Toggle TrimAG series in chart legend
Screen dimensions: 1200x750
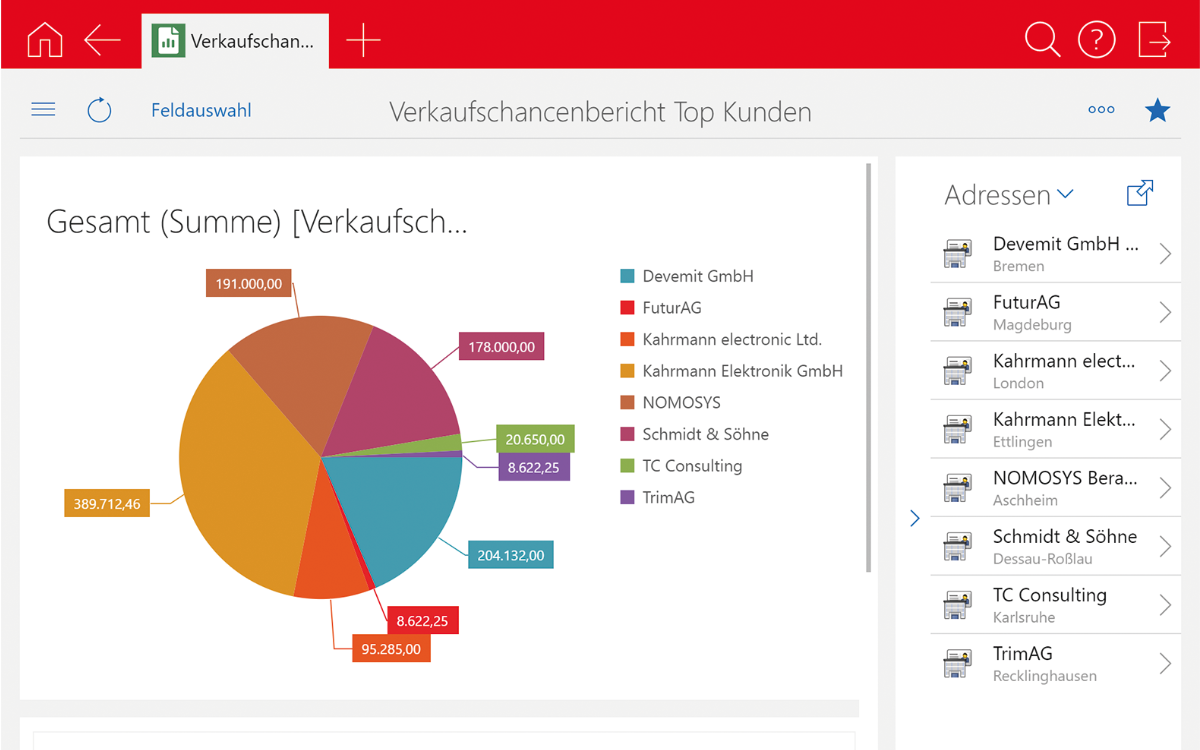pos(668,497)
